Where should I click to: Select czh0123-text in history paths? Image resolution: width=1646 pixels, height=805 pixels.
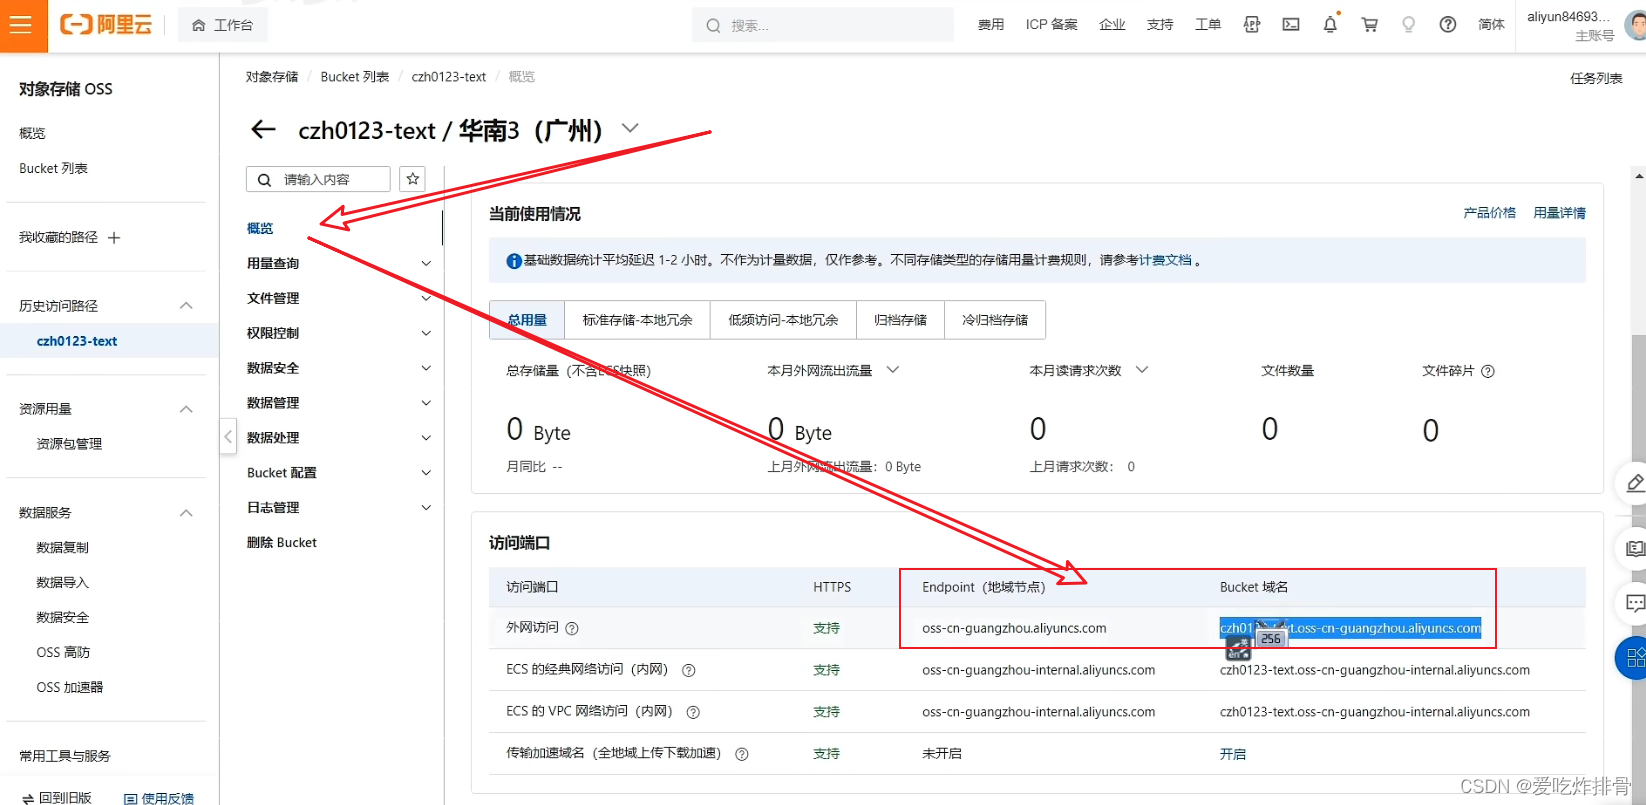click(x=77, y=341)
